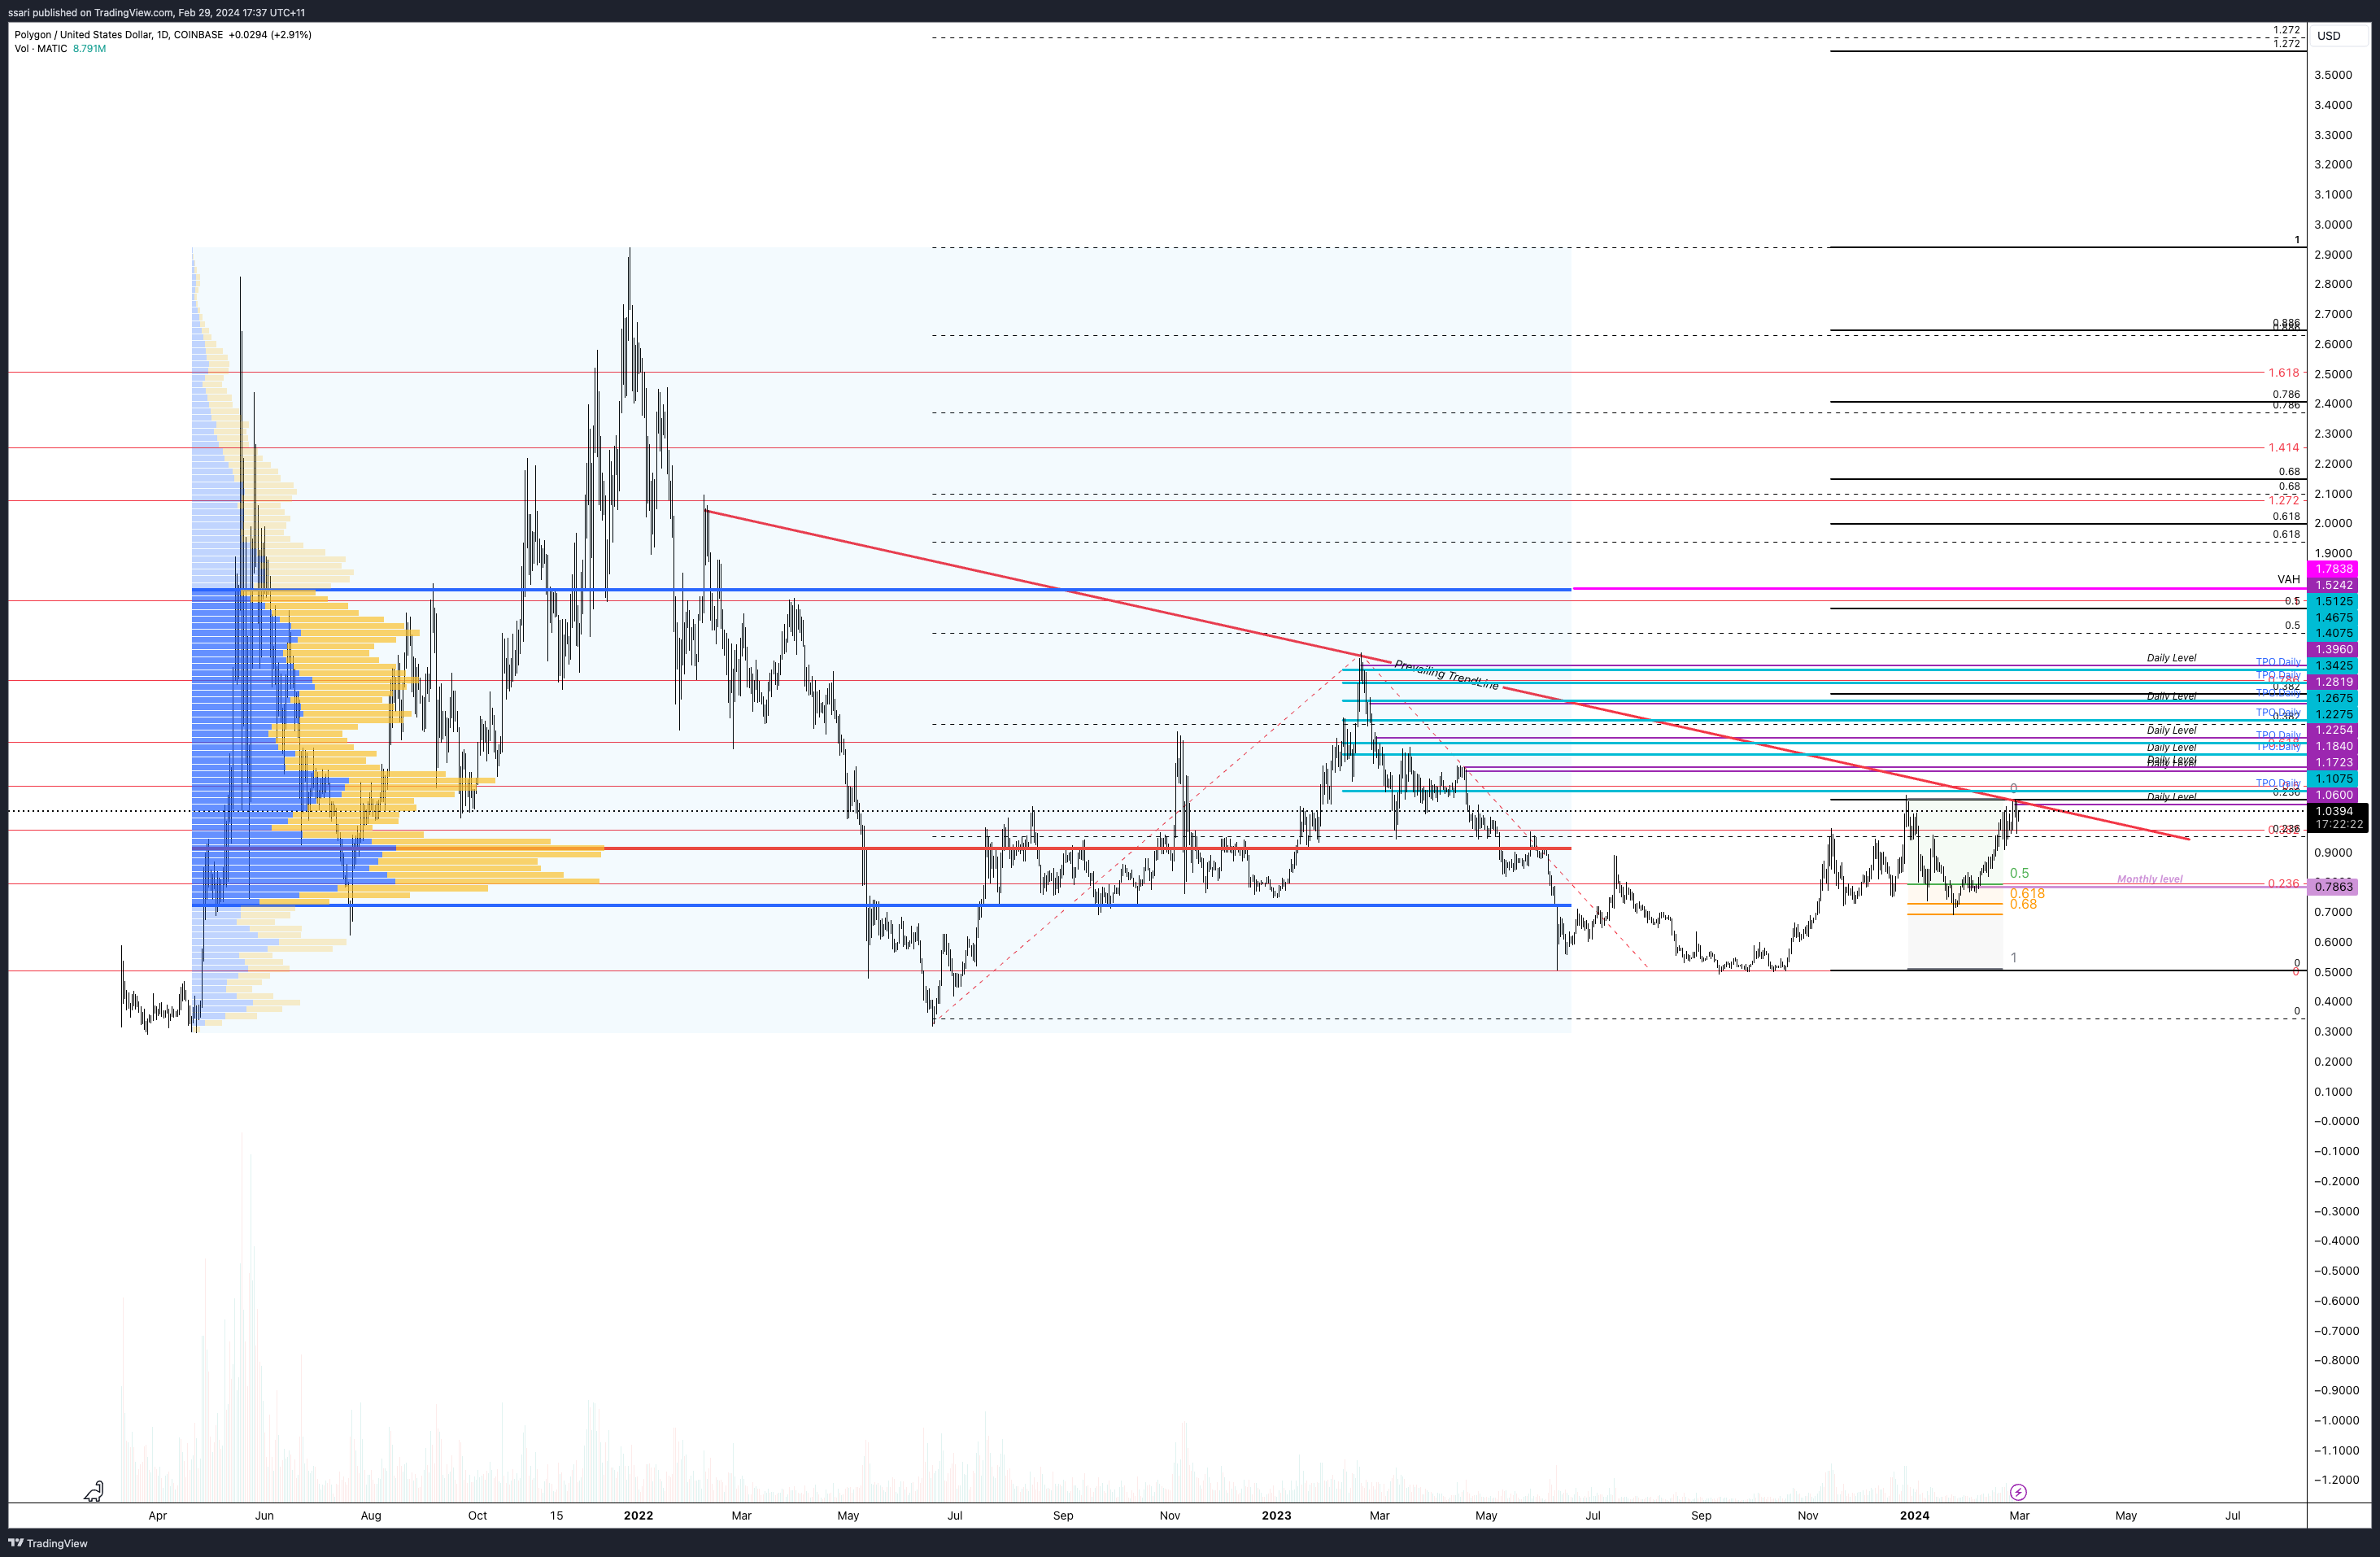Click the 2024 year label on the time axis
This screenshot has height=1557, width=2380.
(x=1914, y=1515)
